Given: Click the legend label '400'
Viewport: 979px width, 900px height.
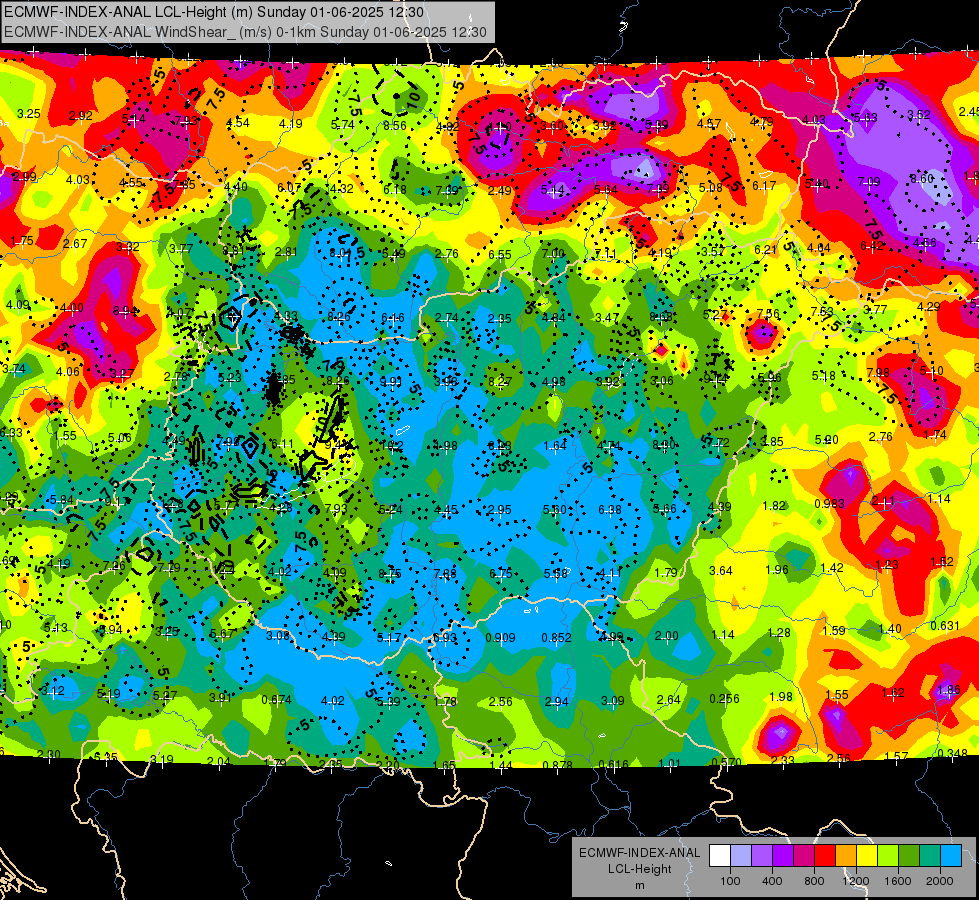Looking at the screenshot, I should (772, 881).
